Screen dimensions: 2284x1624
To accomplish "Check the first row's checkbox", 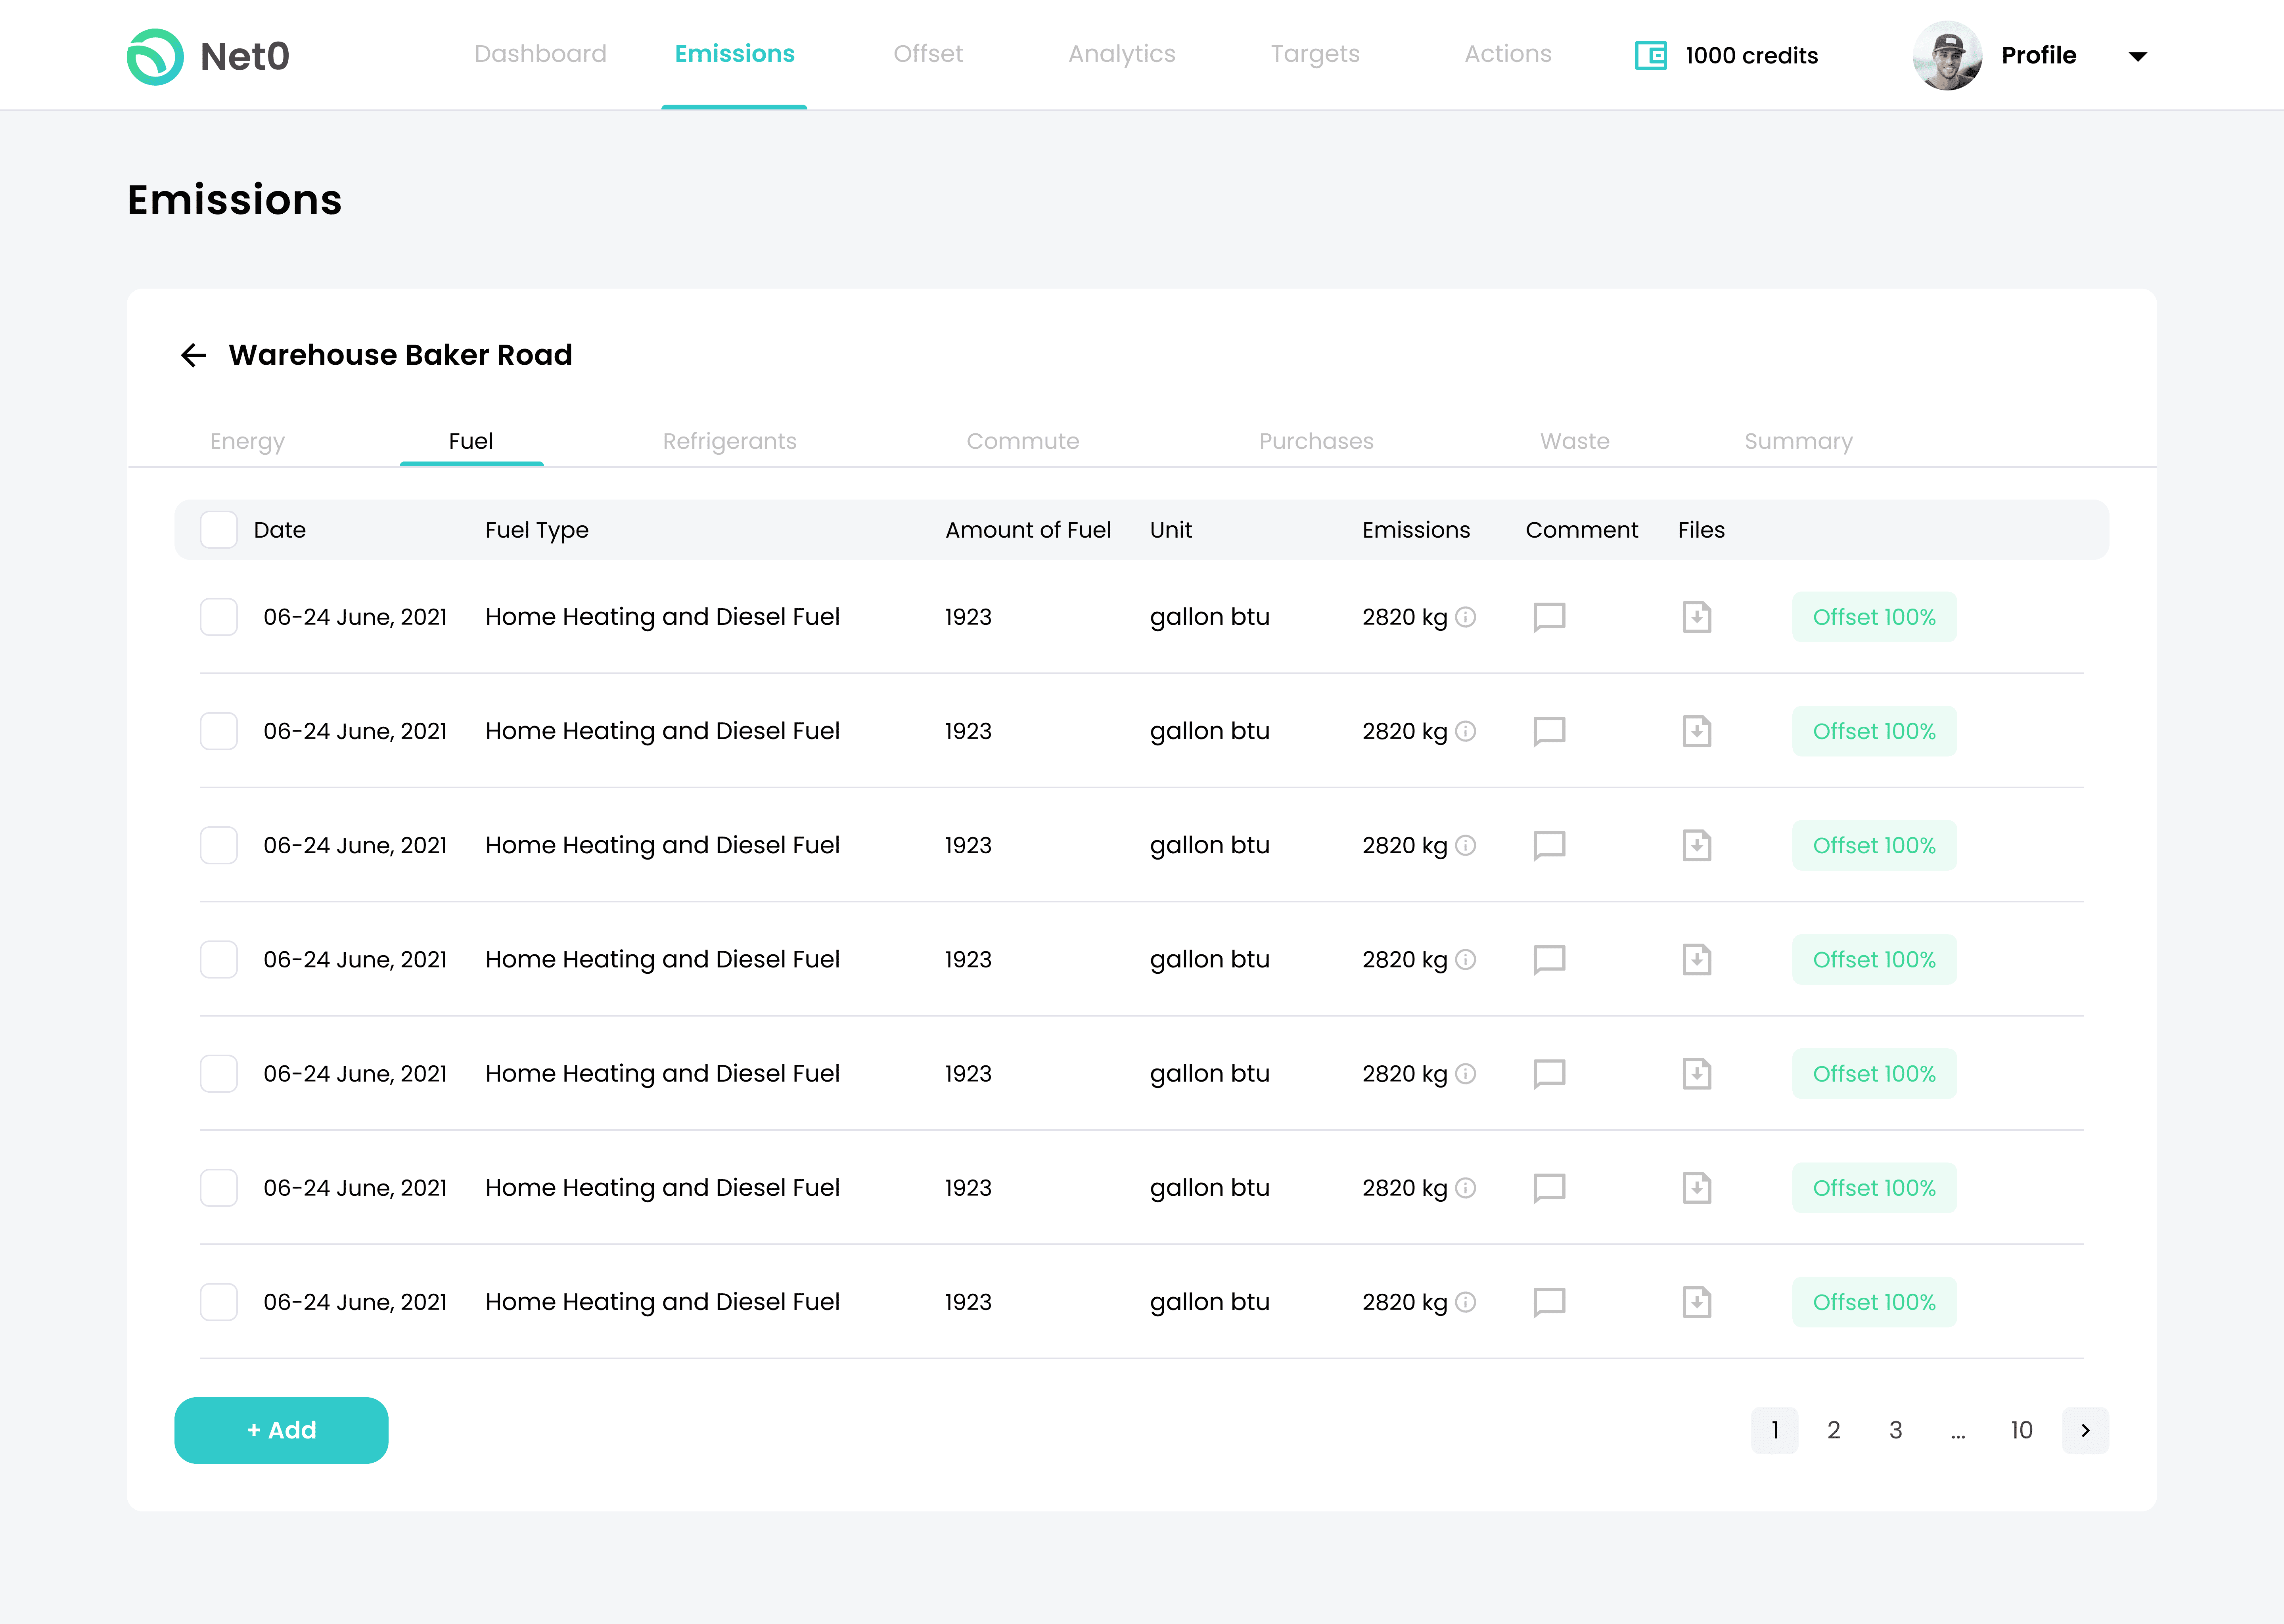I will 219,617.
